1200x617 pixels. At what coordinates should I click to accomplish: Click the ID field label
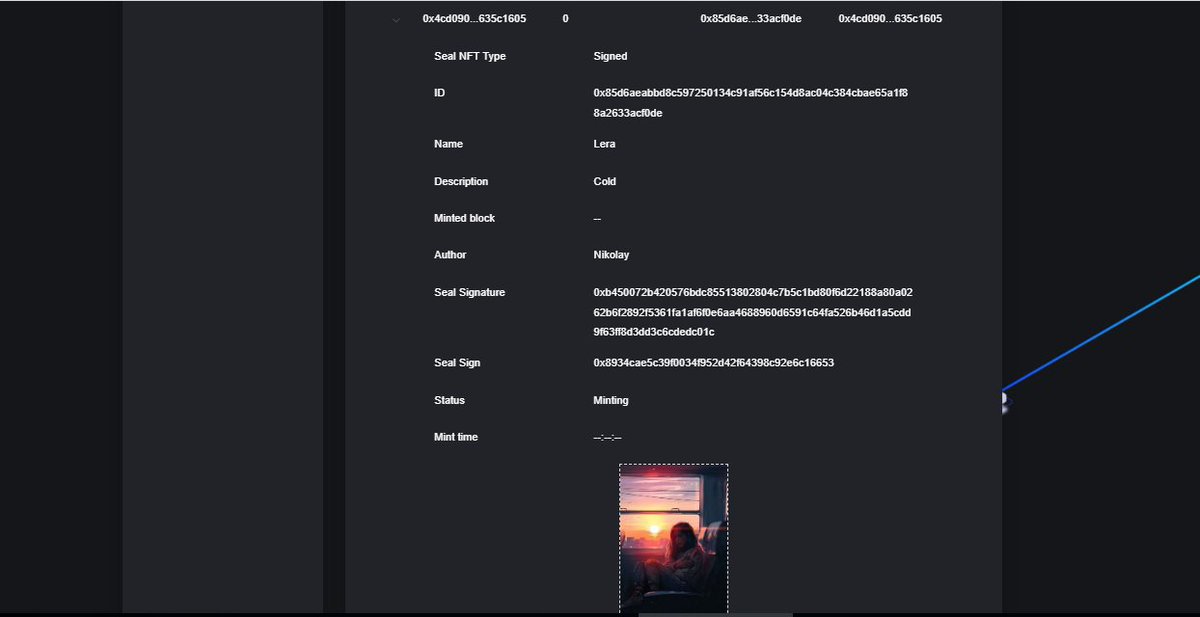[x=439, y=93]
